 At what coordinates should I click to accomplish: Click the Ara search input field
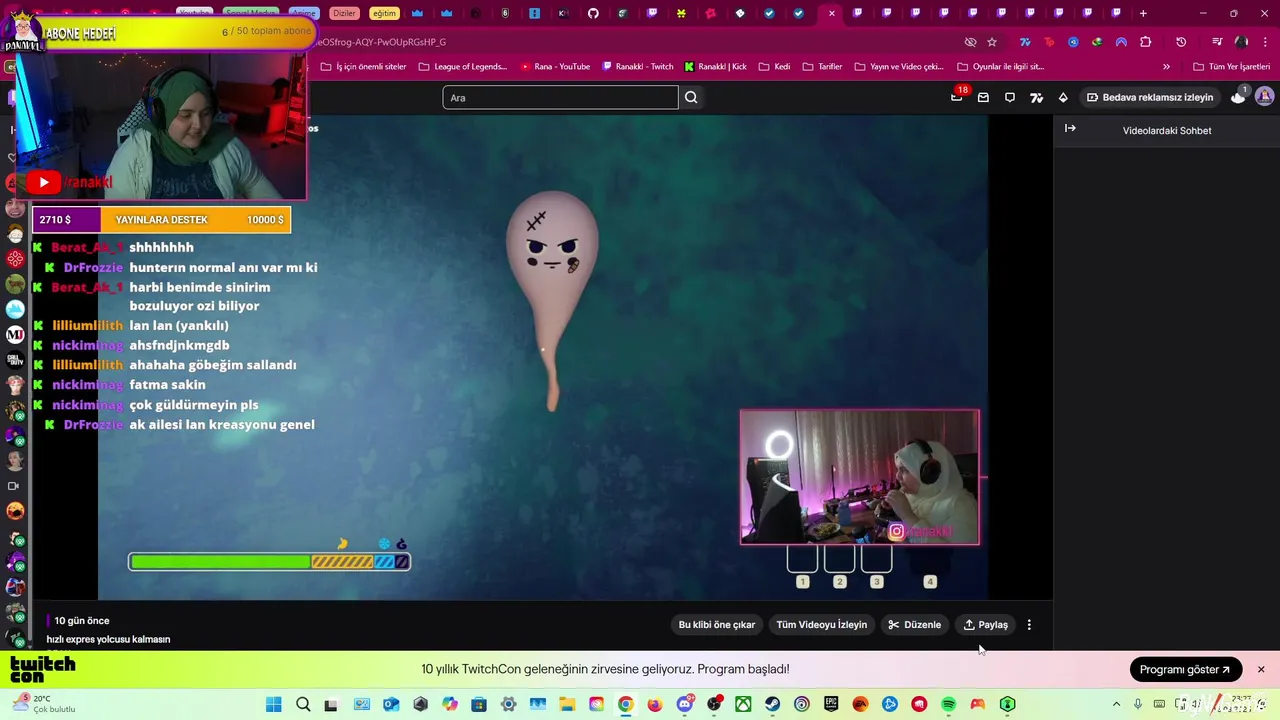(x=560, y=97)
